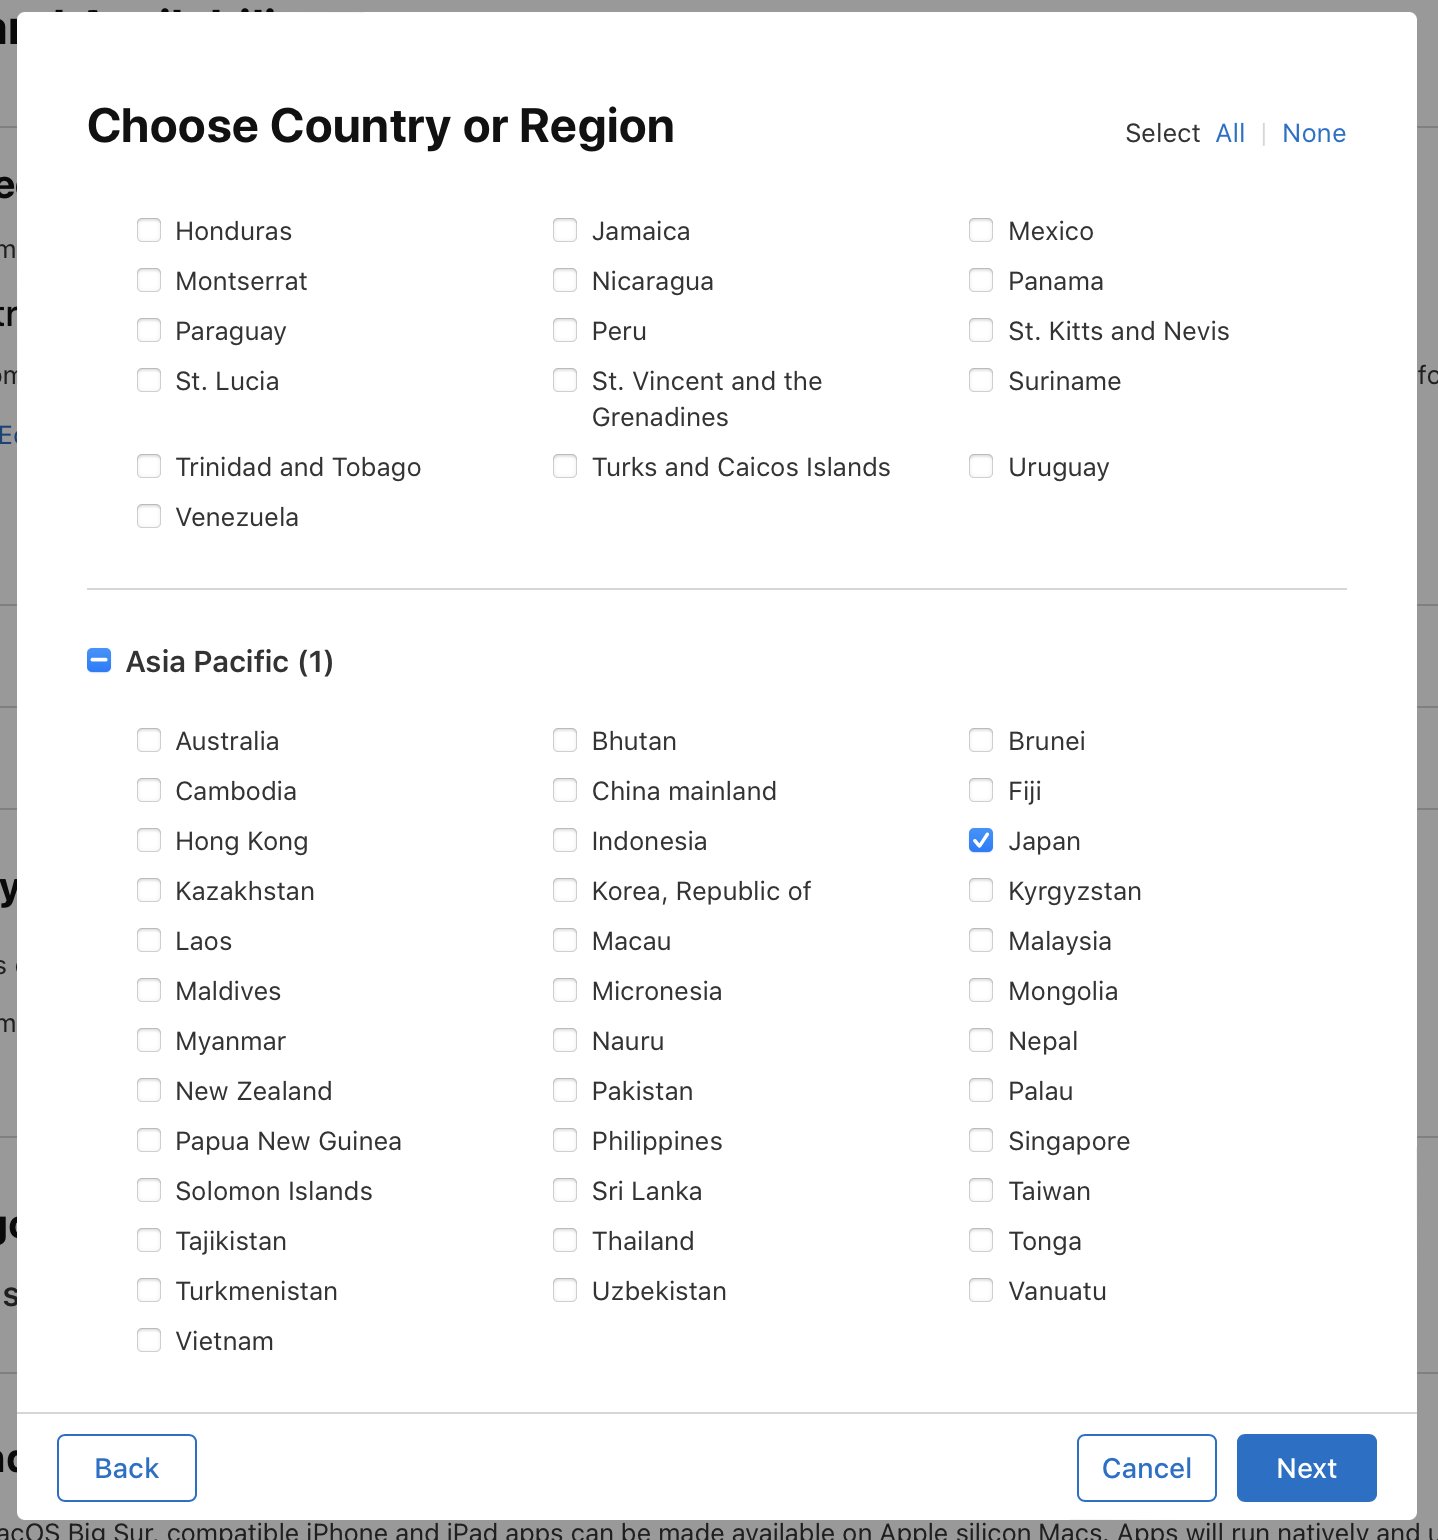Enable Korea, Republic of

coord(565,890)
